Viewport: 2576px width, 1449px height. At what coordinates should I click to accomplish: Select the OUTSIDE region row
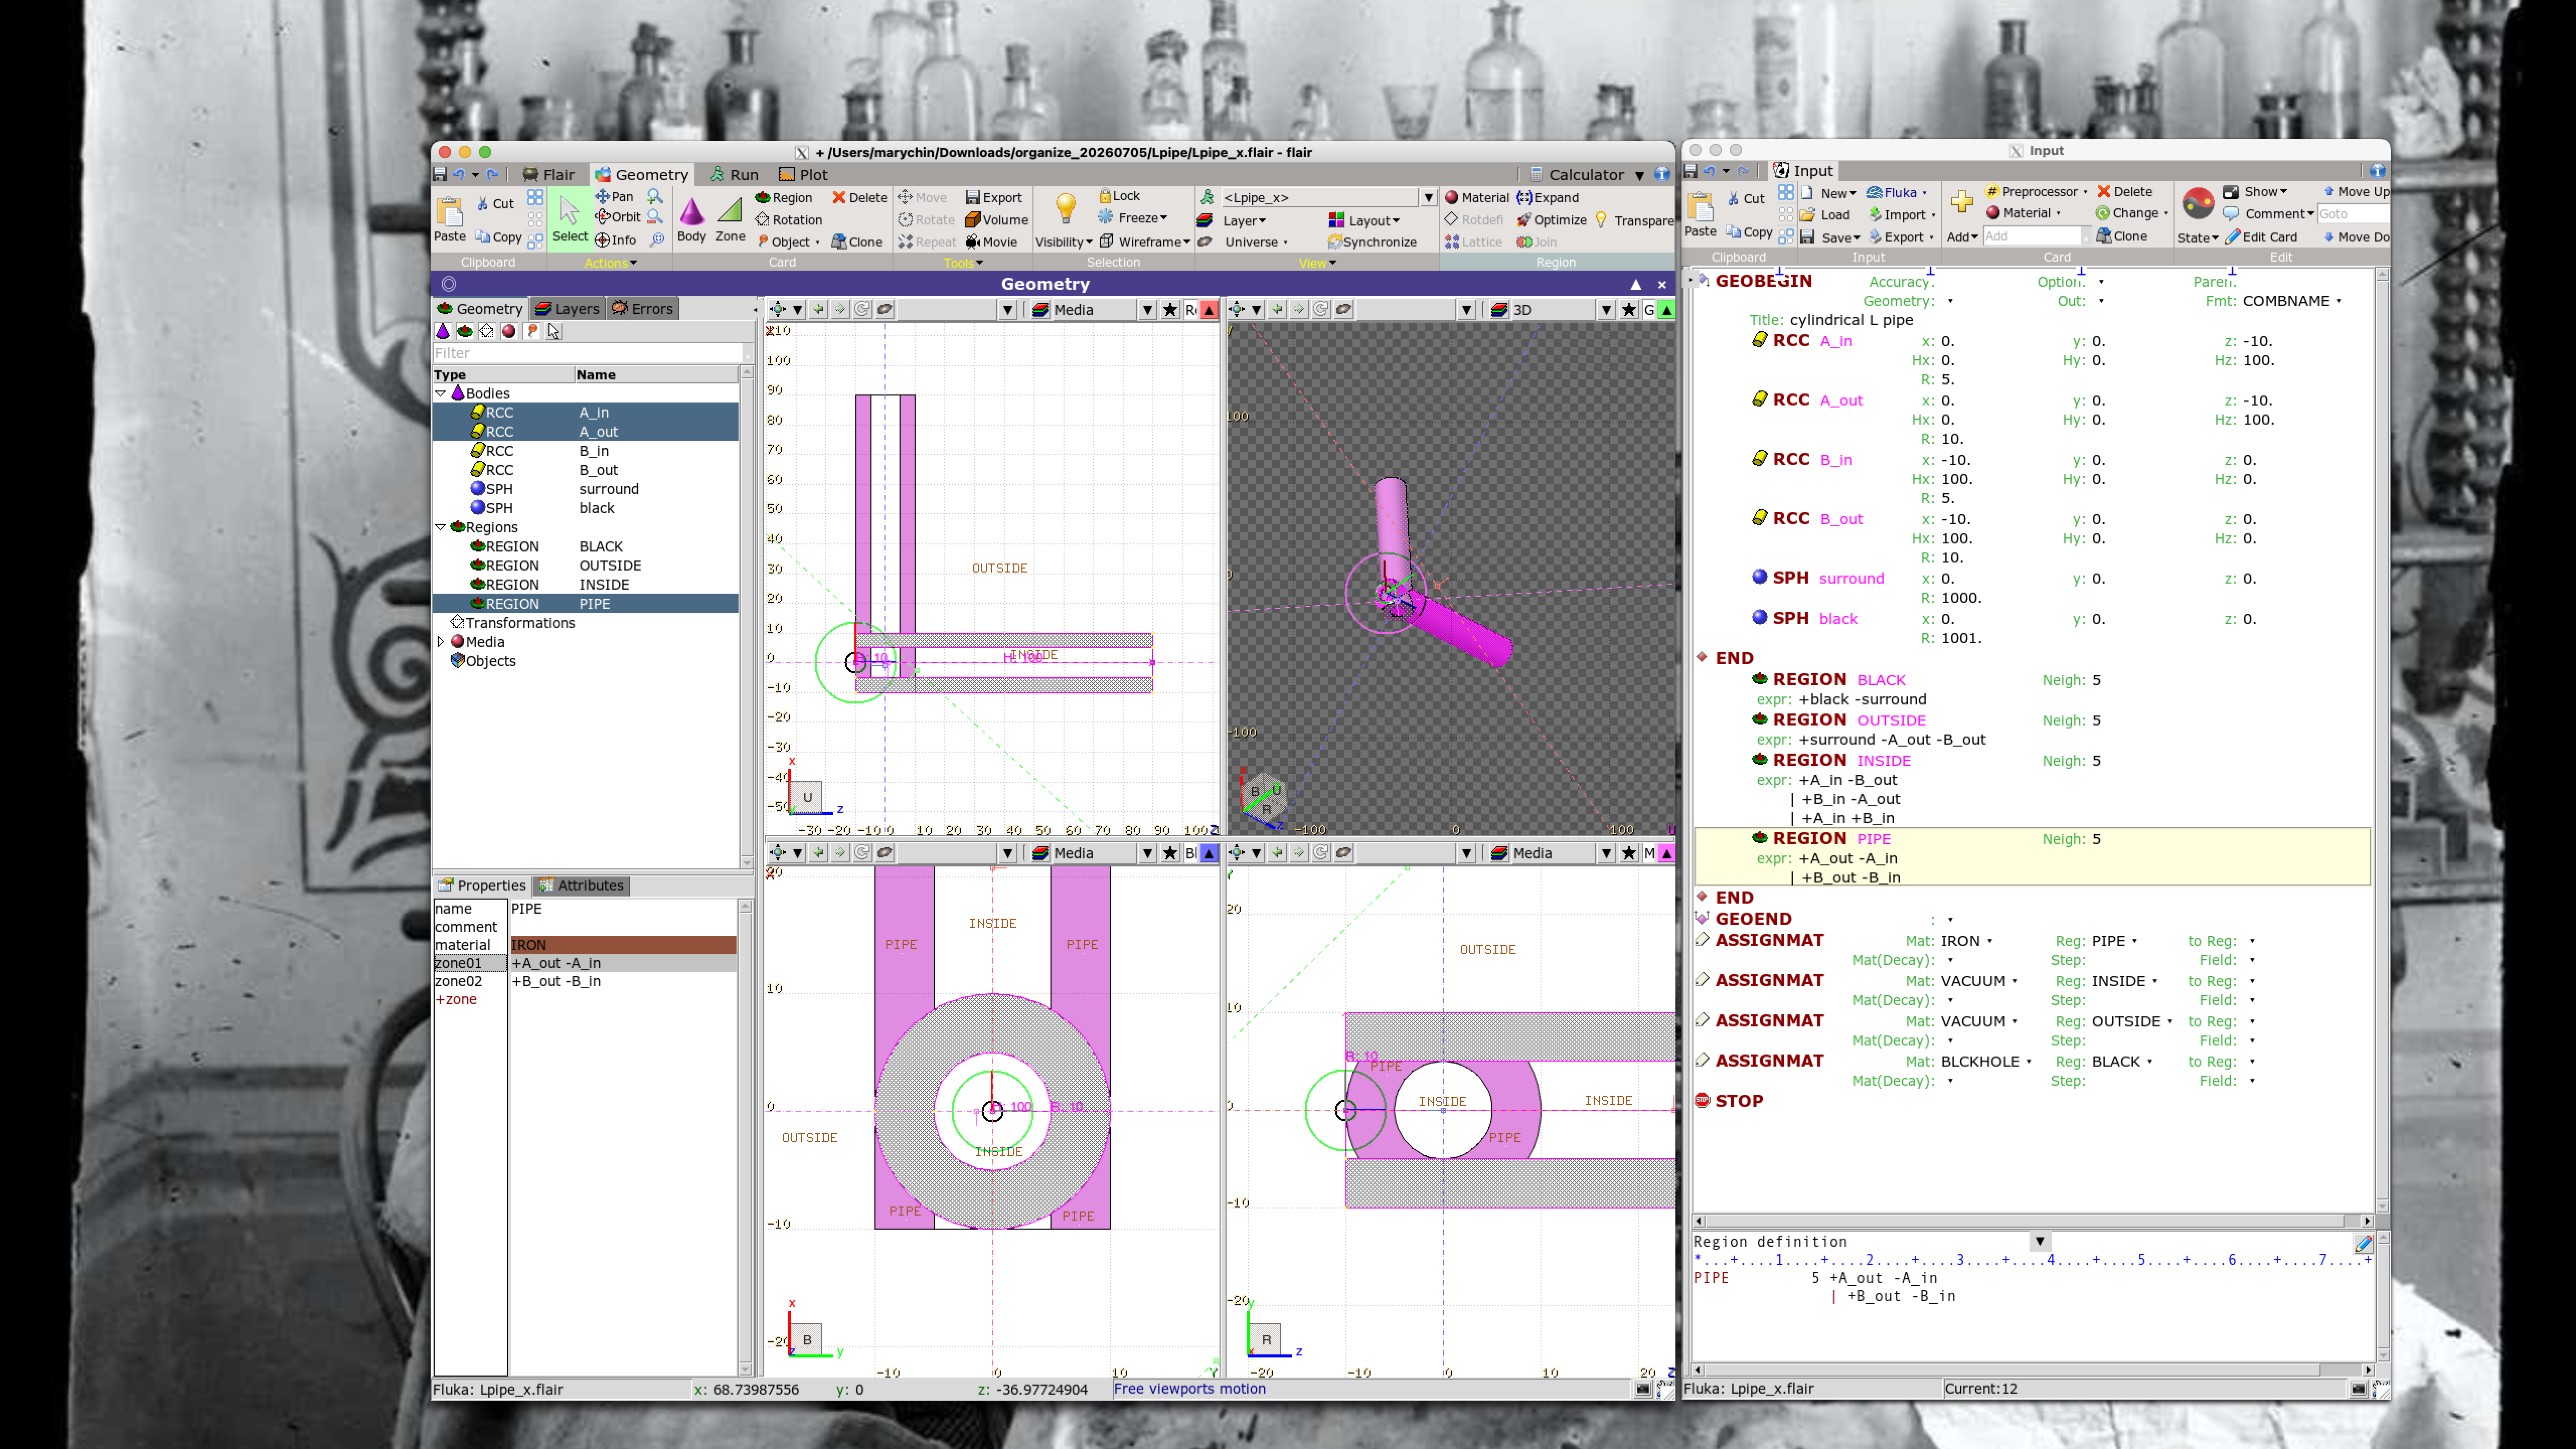[586, 565]
